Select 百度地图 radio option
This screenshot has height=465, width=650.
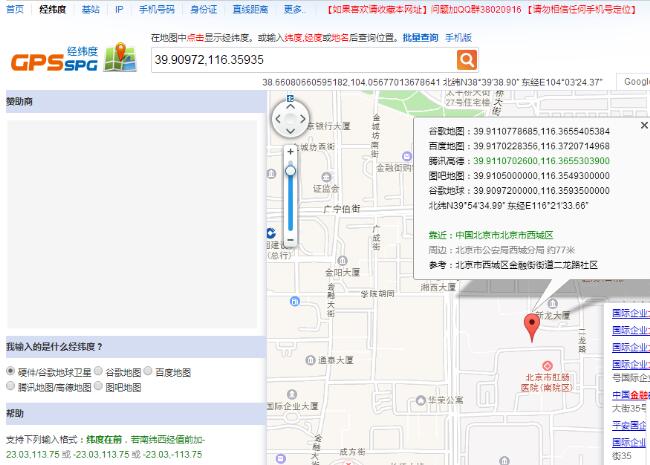148,371
